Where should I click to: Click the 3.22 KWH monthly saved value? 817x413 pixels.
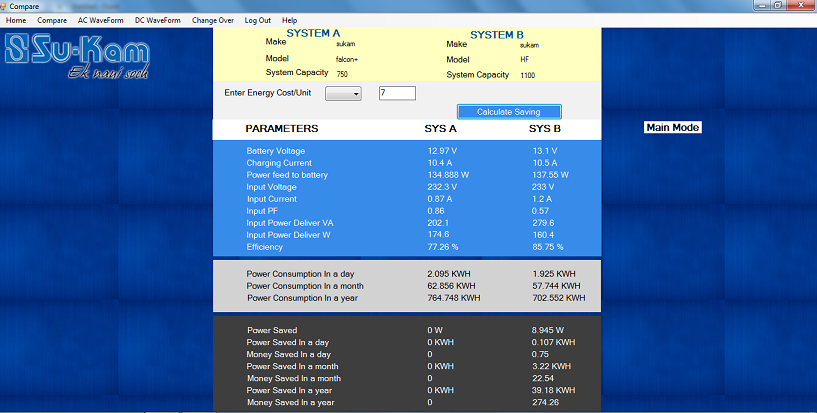551,366
